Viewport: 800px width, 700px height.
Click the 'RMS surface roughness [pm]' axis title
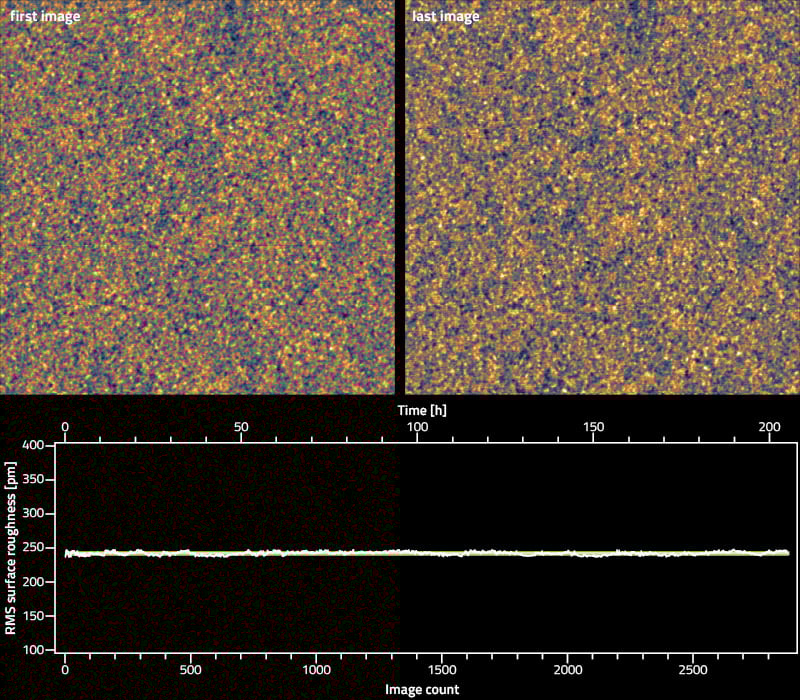click(x=11, y=546)
